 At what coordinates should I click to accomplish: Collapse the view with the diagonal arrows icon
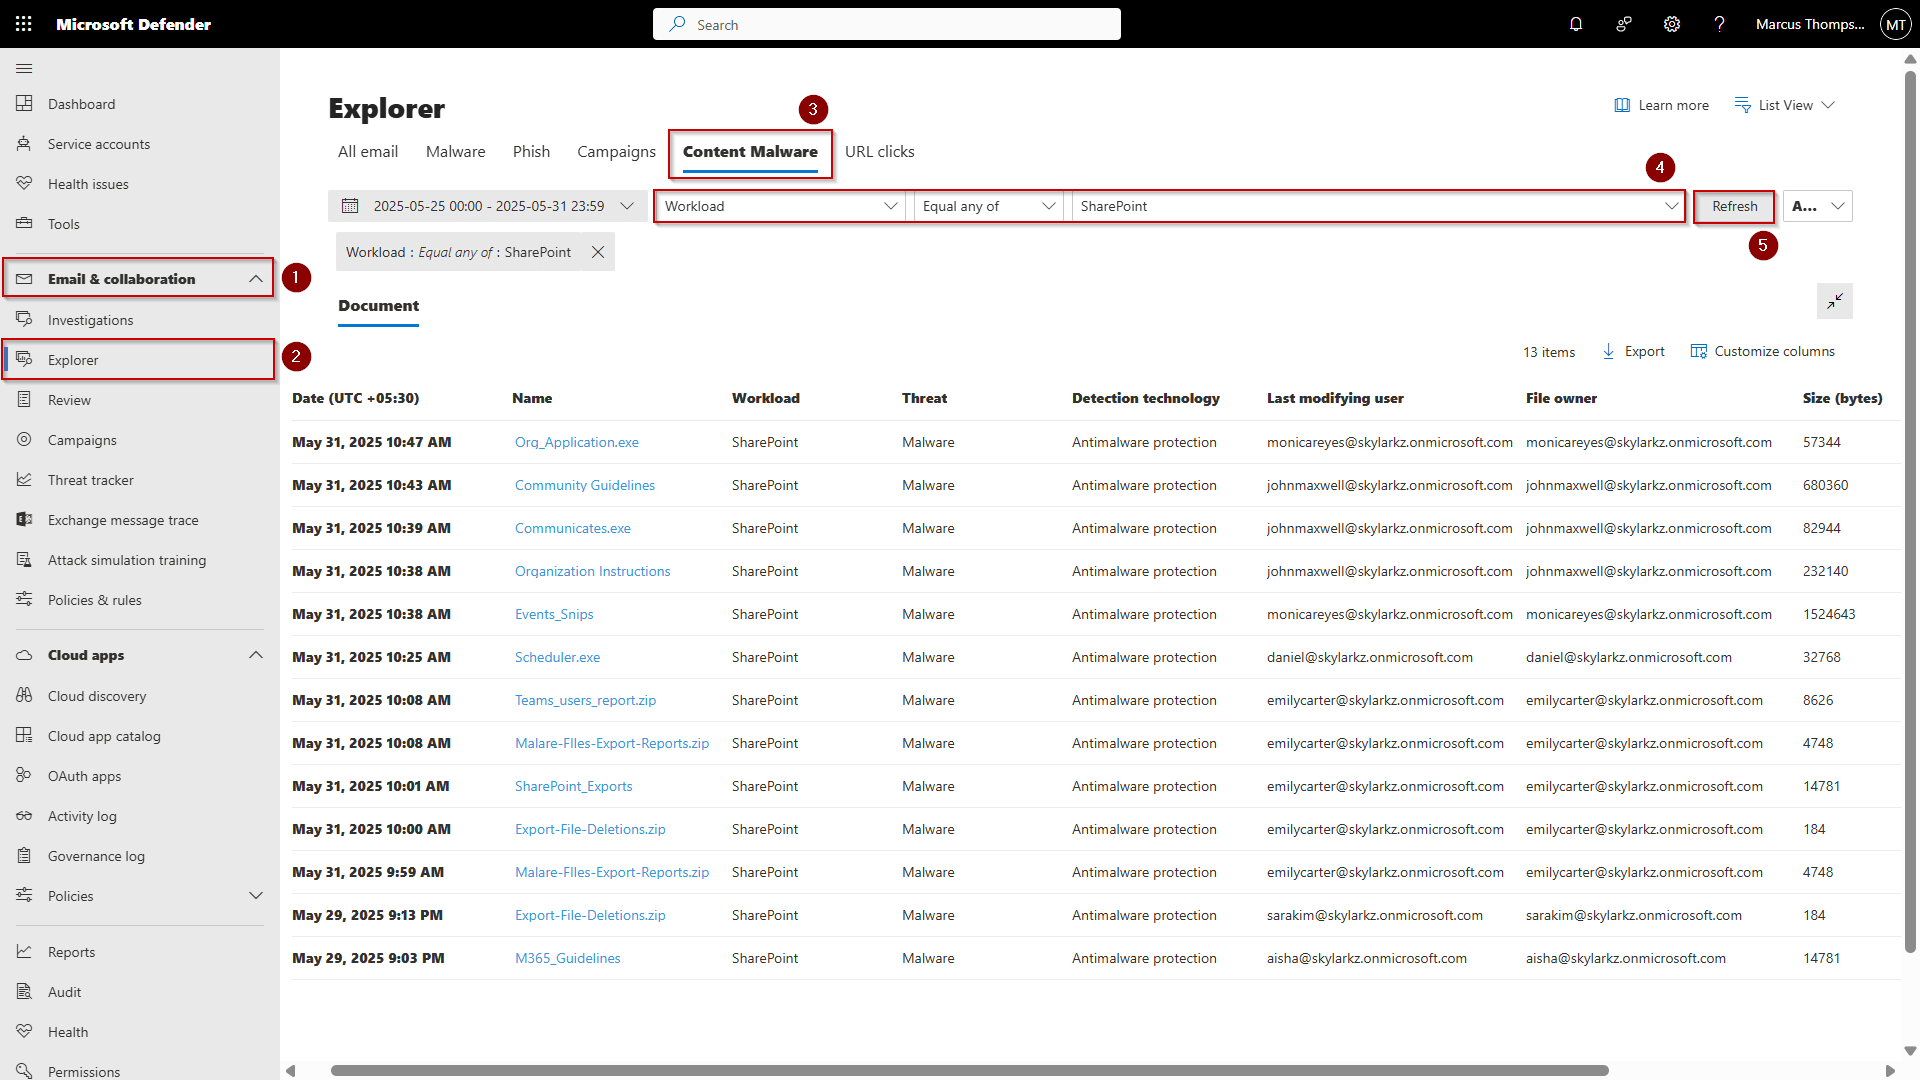click(x=1835, y=301)
